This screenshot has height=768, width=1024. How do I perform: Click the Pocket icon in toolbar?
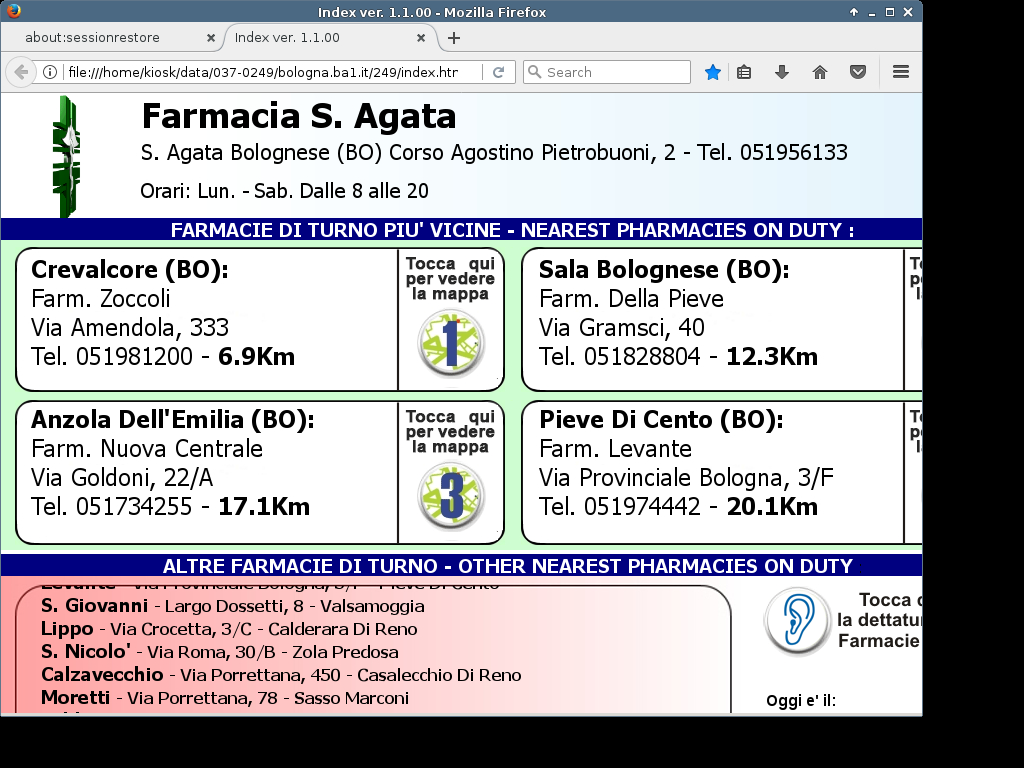coord(857,72)
